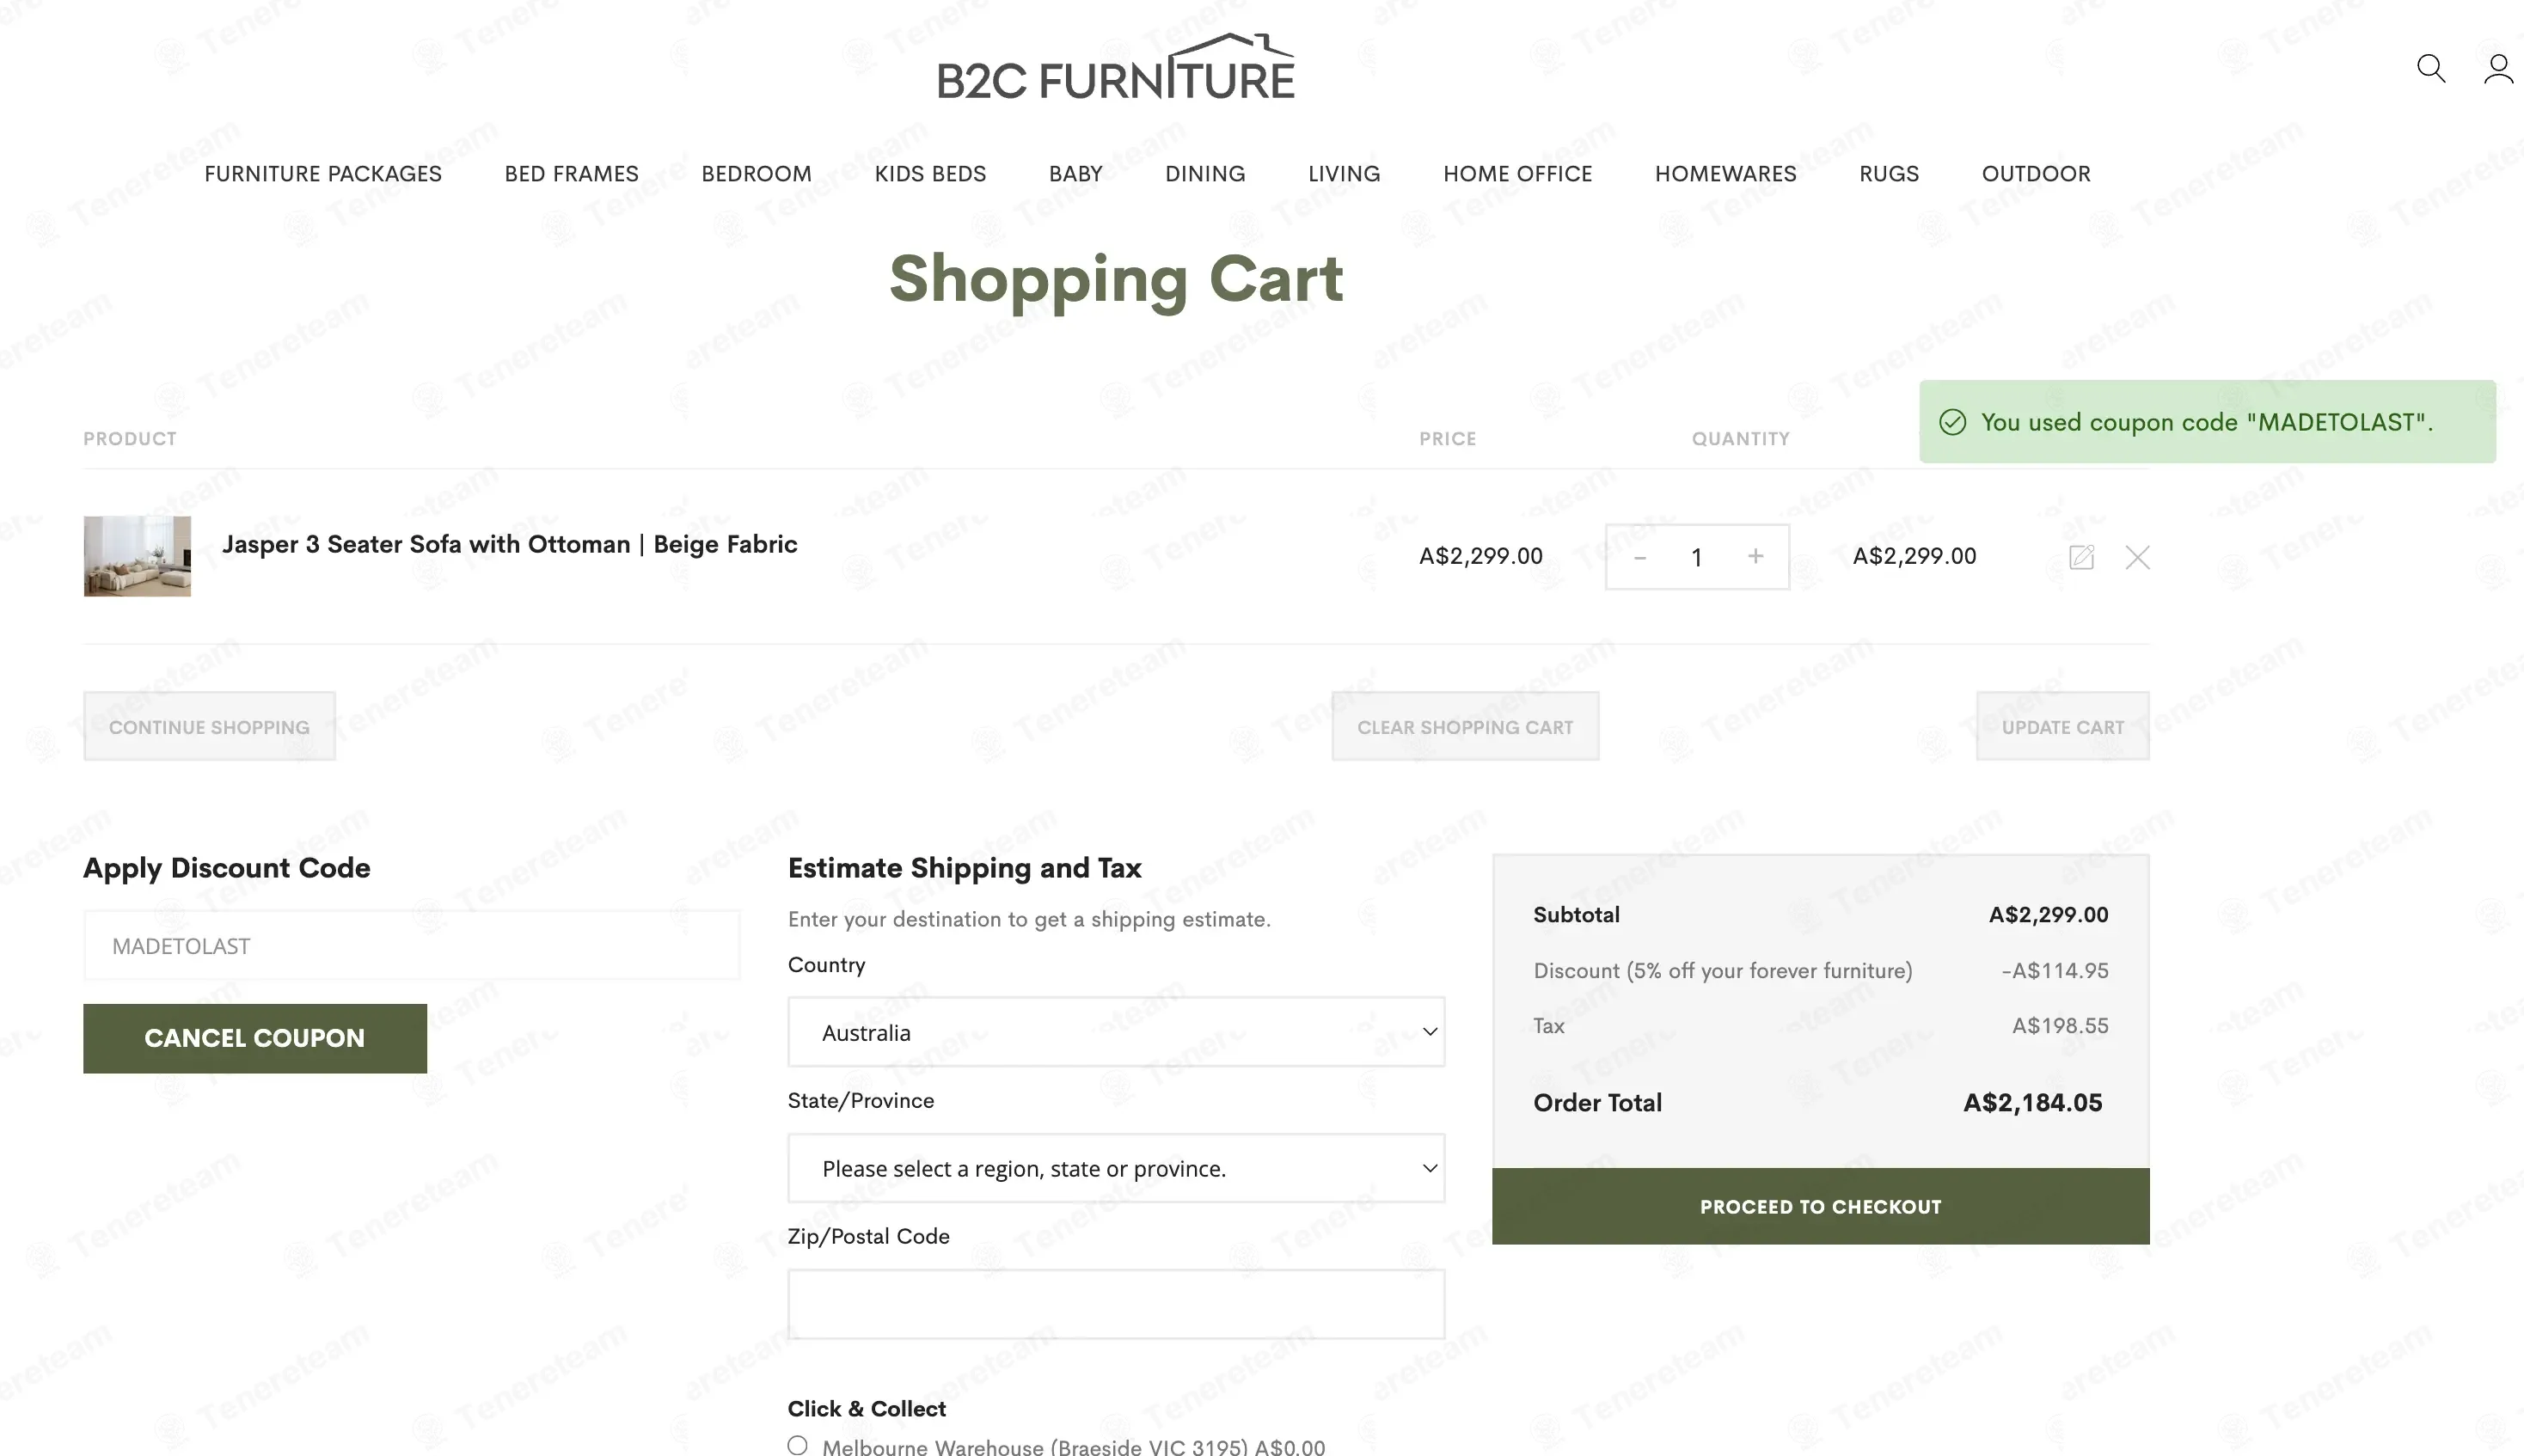The image size is (2524, 1456).
Task: Open Furniture Packages menu
Action: pos(323,174)
